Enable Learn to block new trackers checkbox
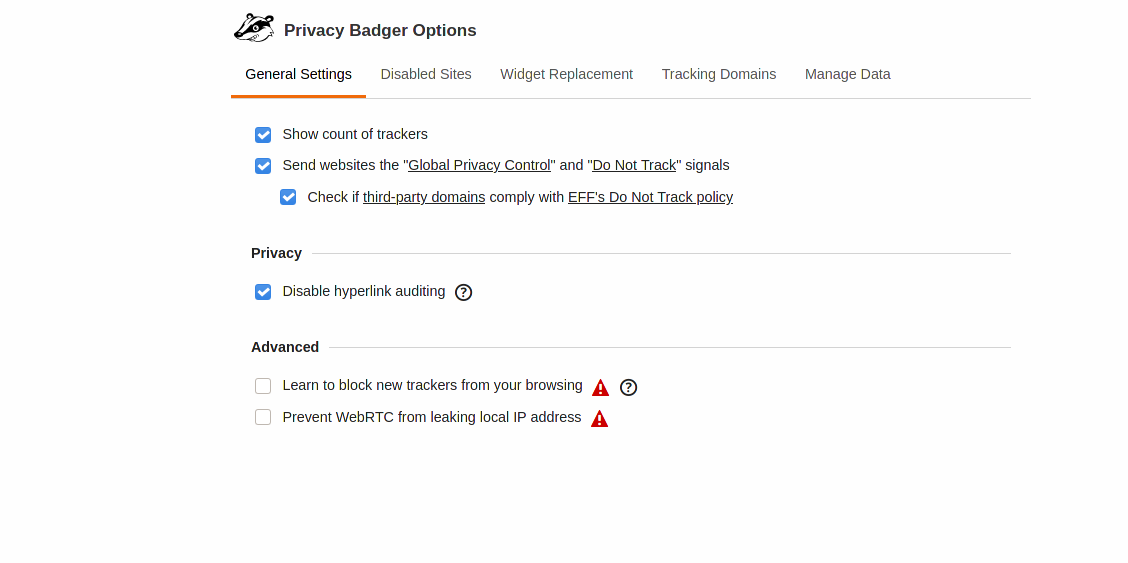The height and width of the screenshot is (563, 1128). coord(263,386)
